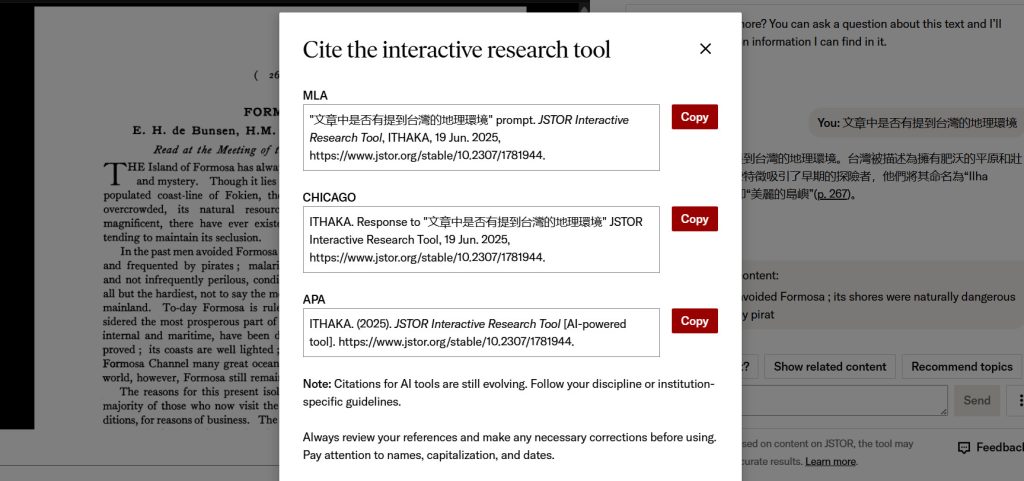Click the APA label

pyautogui.click(x=313, y=300)
